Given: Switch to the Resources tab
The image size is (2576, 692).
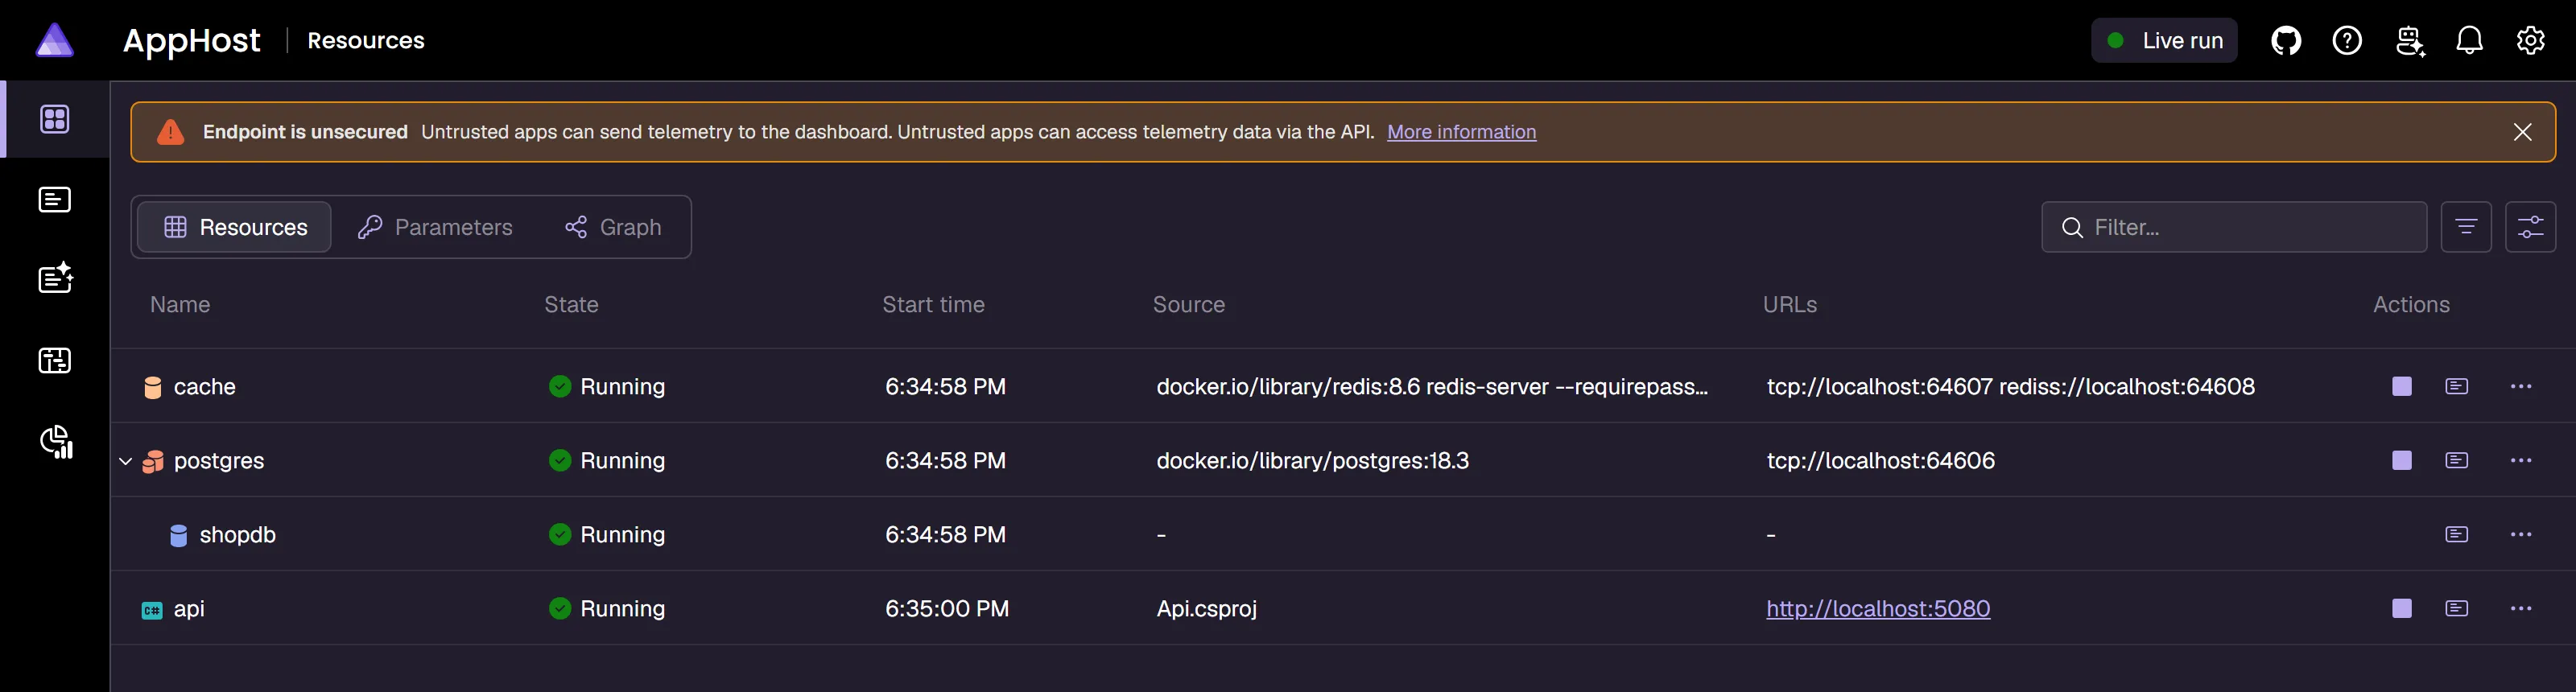Looking at the screenshot, I should [x=235, y=227].
